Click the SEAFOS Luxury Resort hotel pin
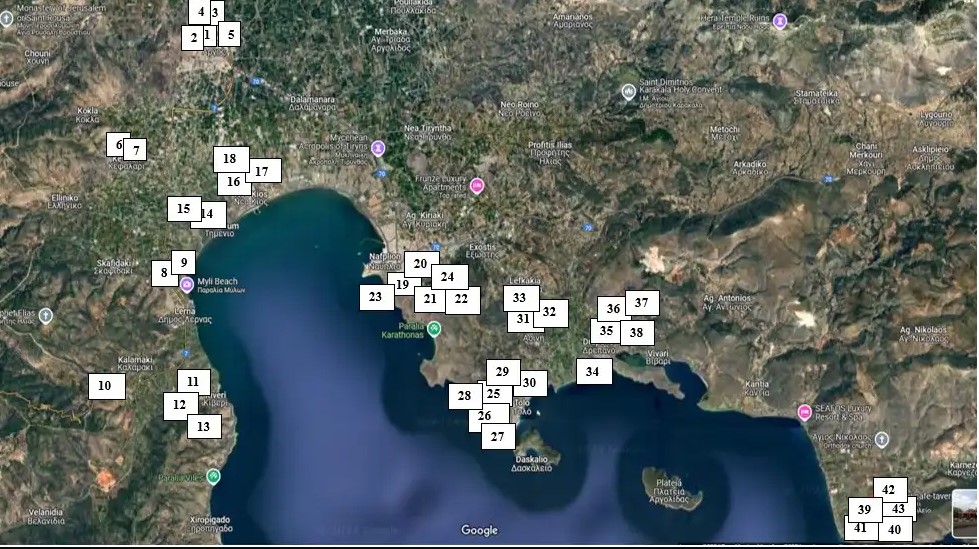The height and width of the screenshot is (549, 979). (x=805, y=412)
